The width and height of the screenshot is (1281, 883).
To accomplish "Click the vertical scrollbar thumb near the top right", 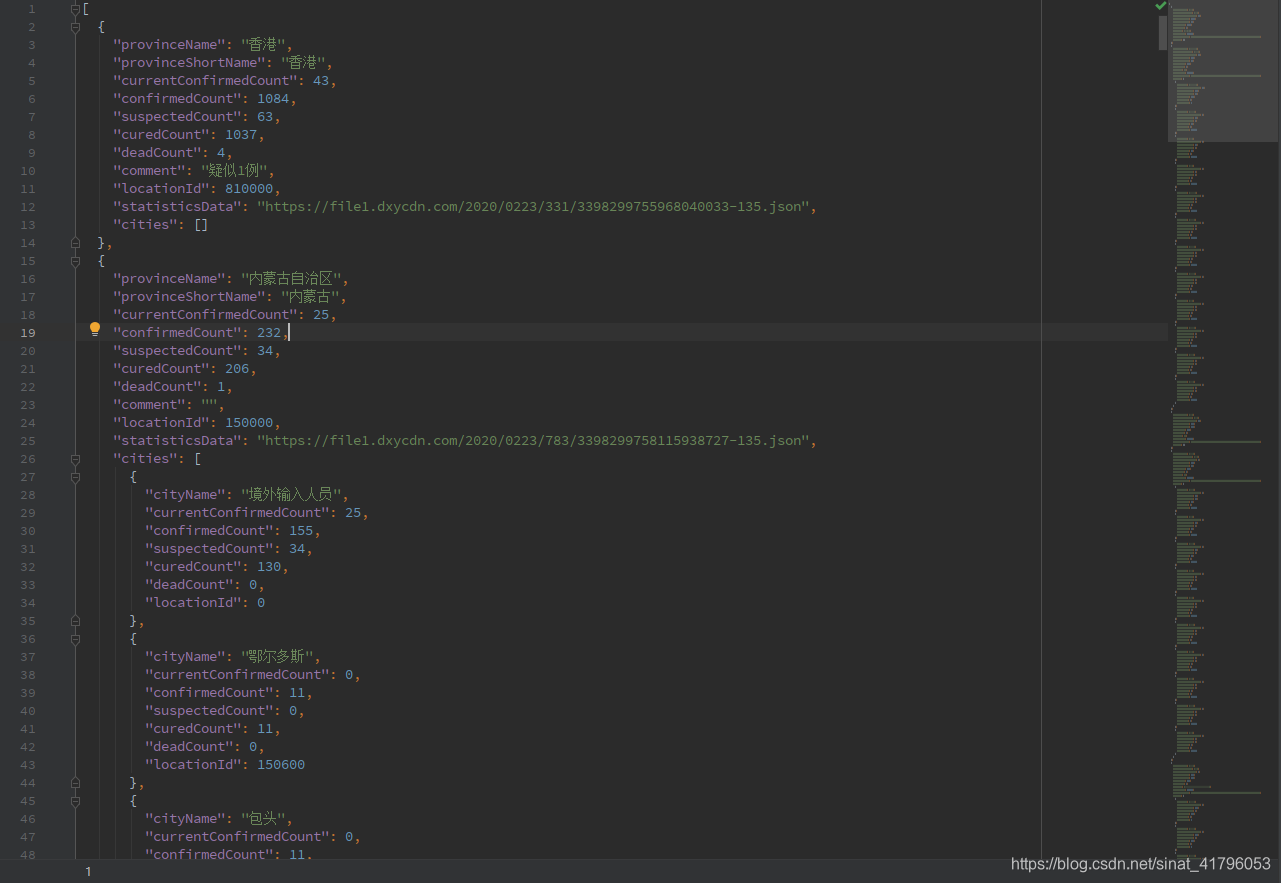I will coord(1163,32).
